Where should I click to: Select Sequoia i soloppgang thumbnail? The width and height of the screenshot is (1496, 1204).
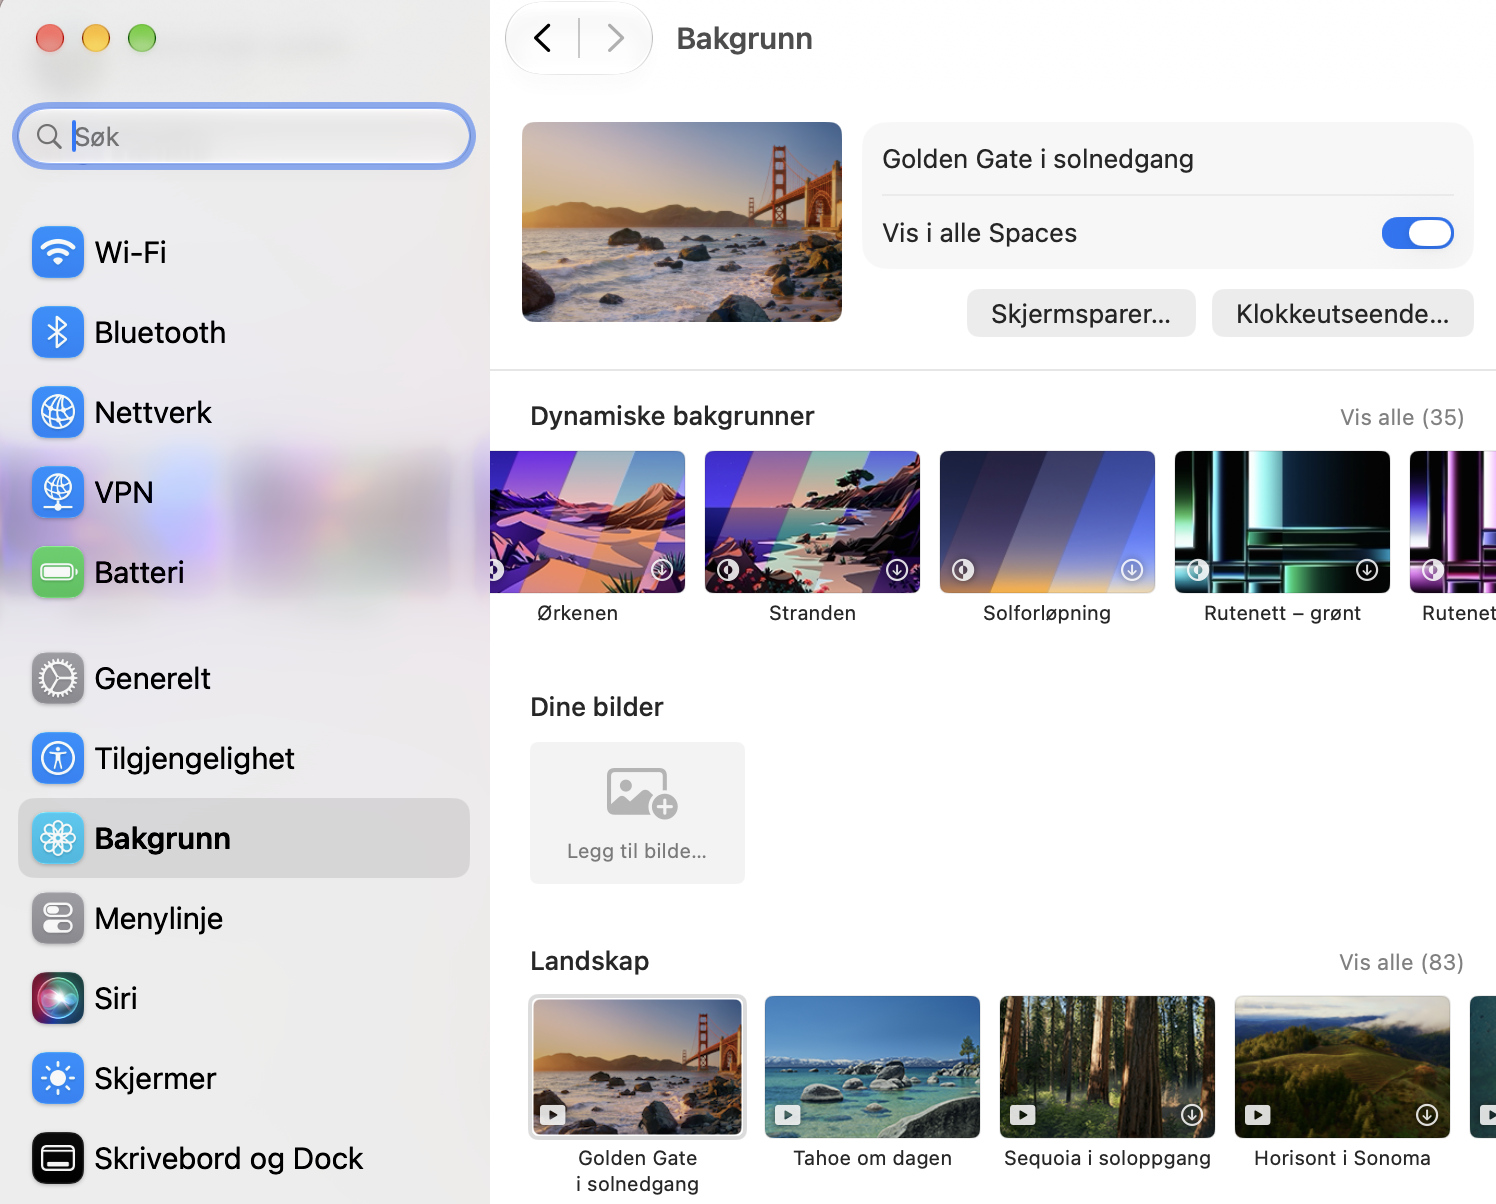(1107, 1067)
